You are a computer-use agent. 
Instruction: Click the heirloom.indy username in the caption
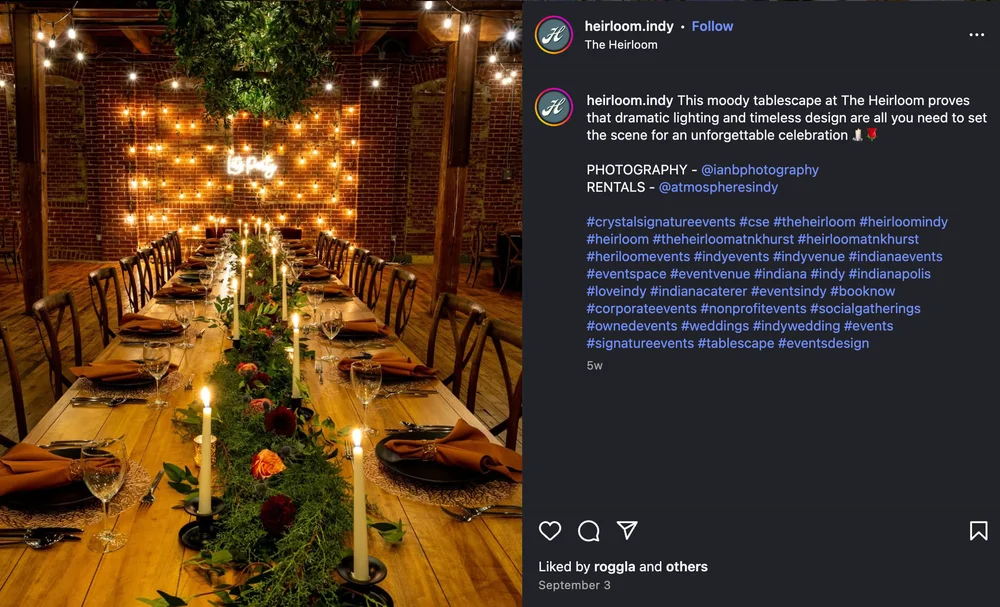pos(629,100)
